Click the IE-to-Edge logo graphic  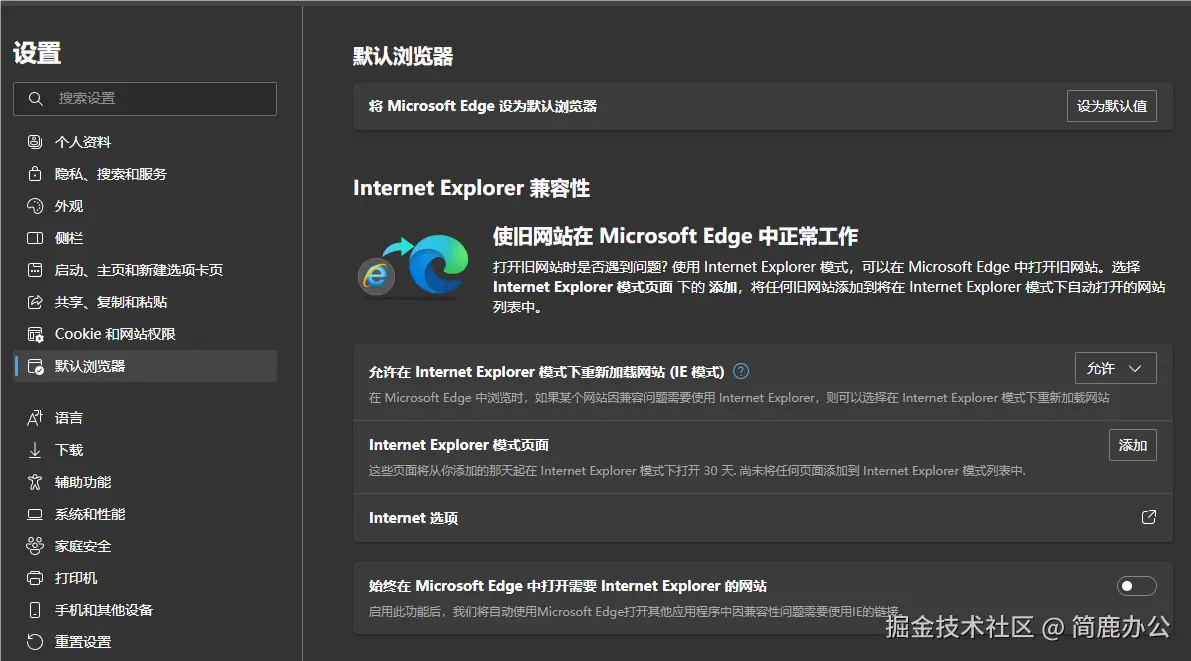413,265
